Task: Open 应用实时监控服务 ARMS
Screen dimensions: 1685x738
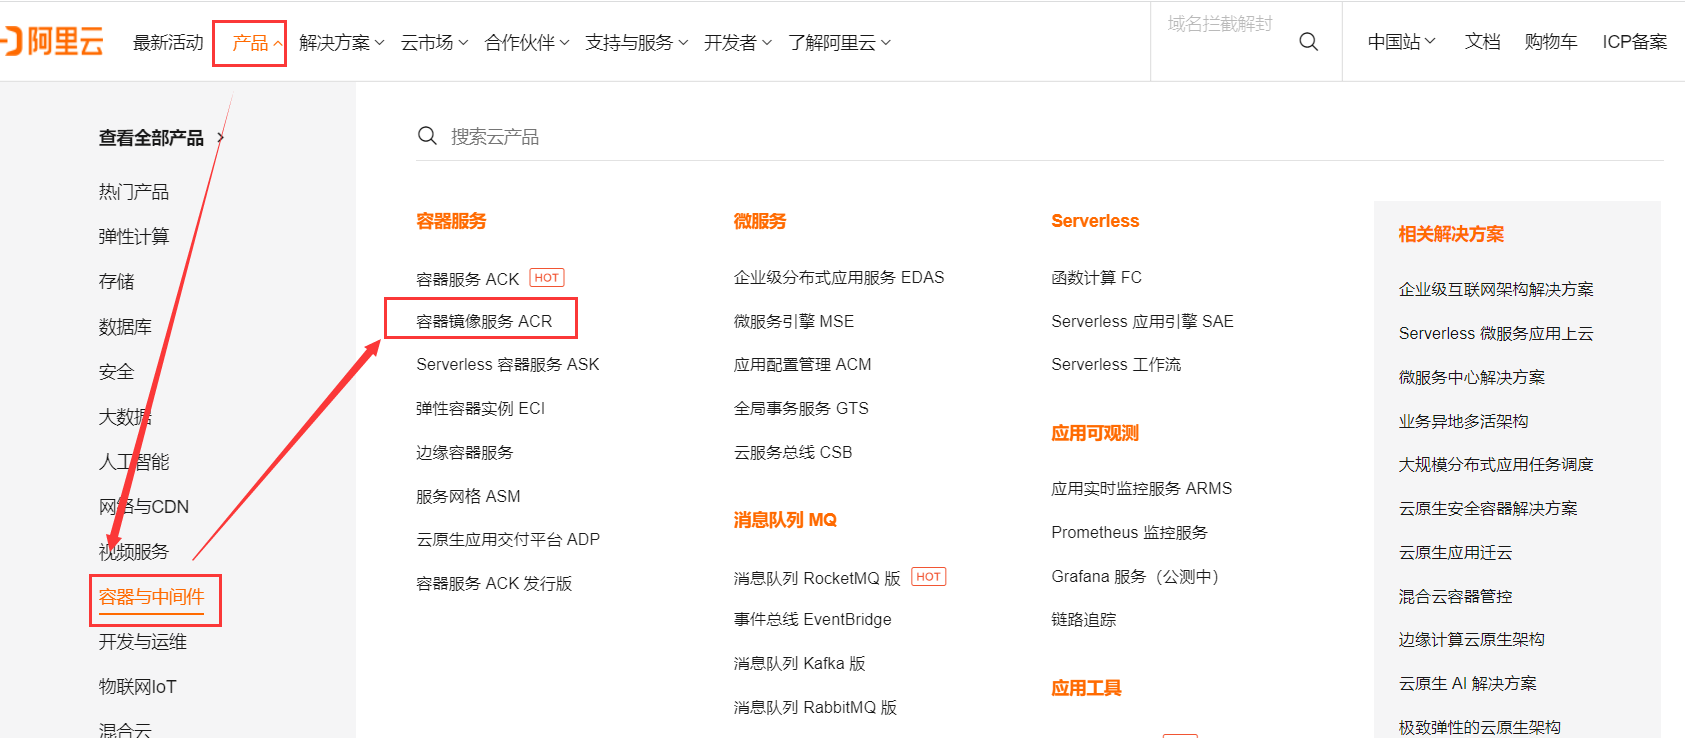Action: 1142,489
